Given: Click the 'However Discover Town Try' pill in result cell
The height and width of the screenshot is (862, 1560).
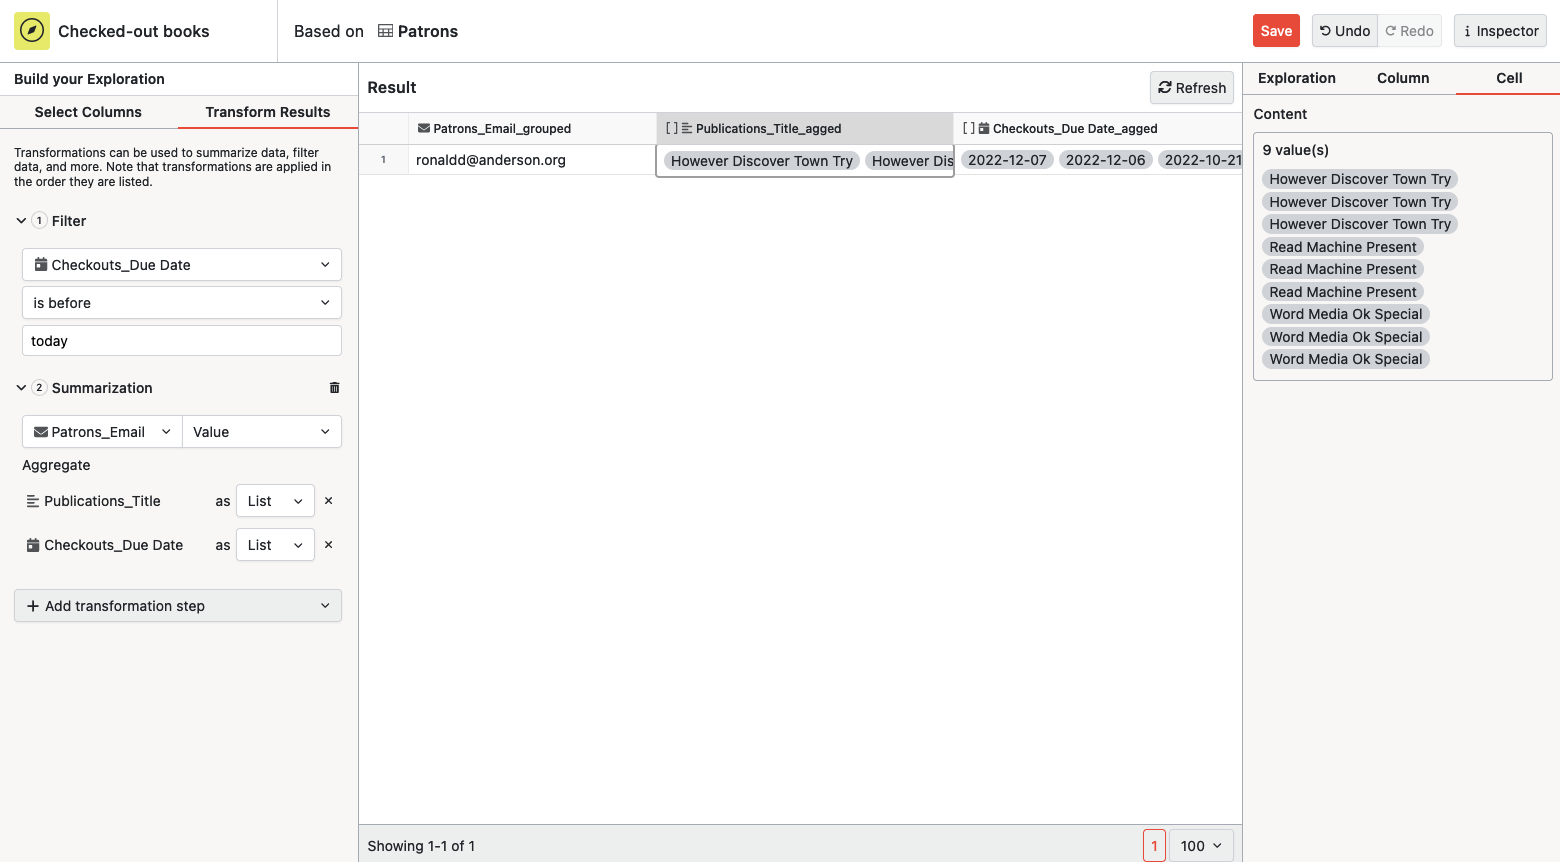Looking at the screenshot, I should pos(762,161).
